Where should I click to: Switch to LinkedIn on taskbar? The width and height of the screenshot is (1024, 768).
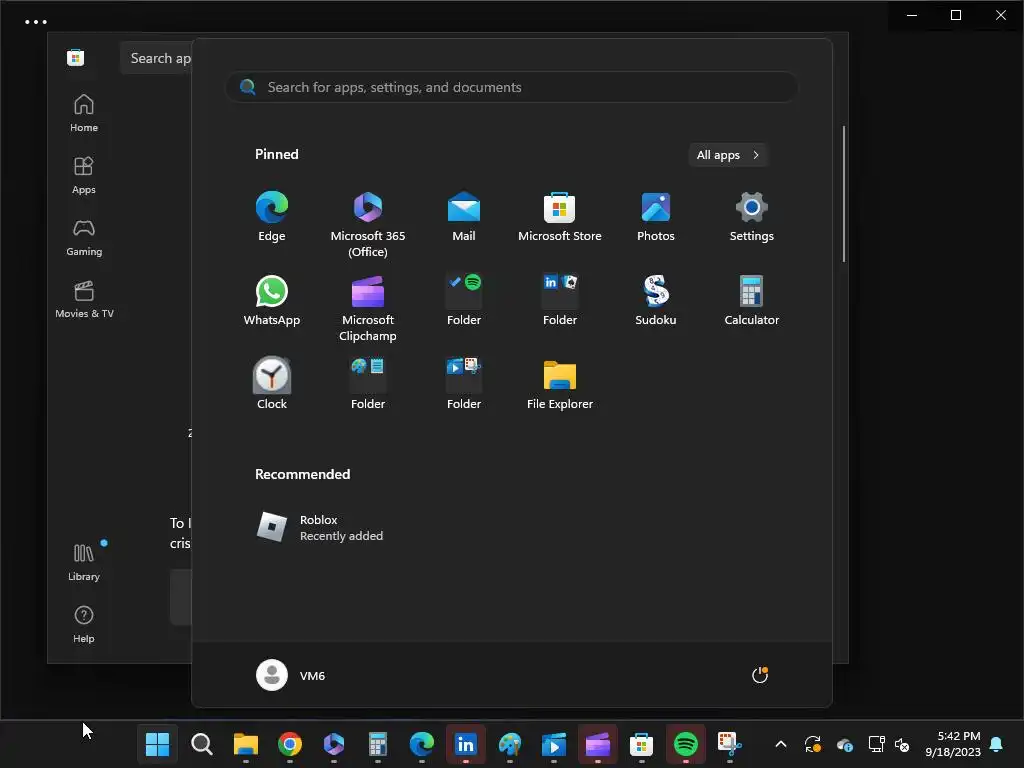(x=466, y=744)
